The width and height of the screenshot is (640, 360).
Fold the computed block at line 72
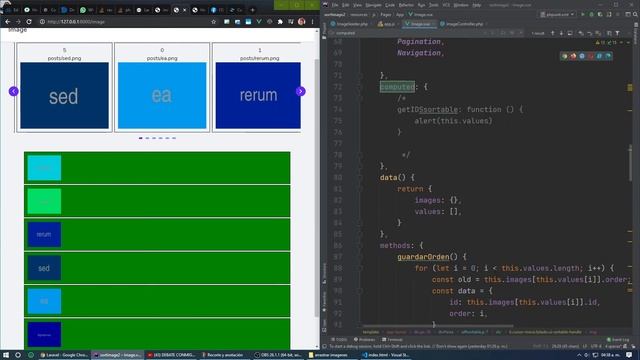[x=360, y=87]
